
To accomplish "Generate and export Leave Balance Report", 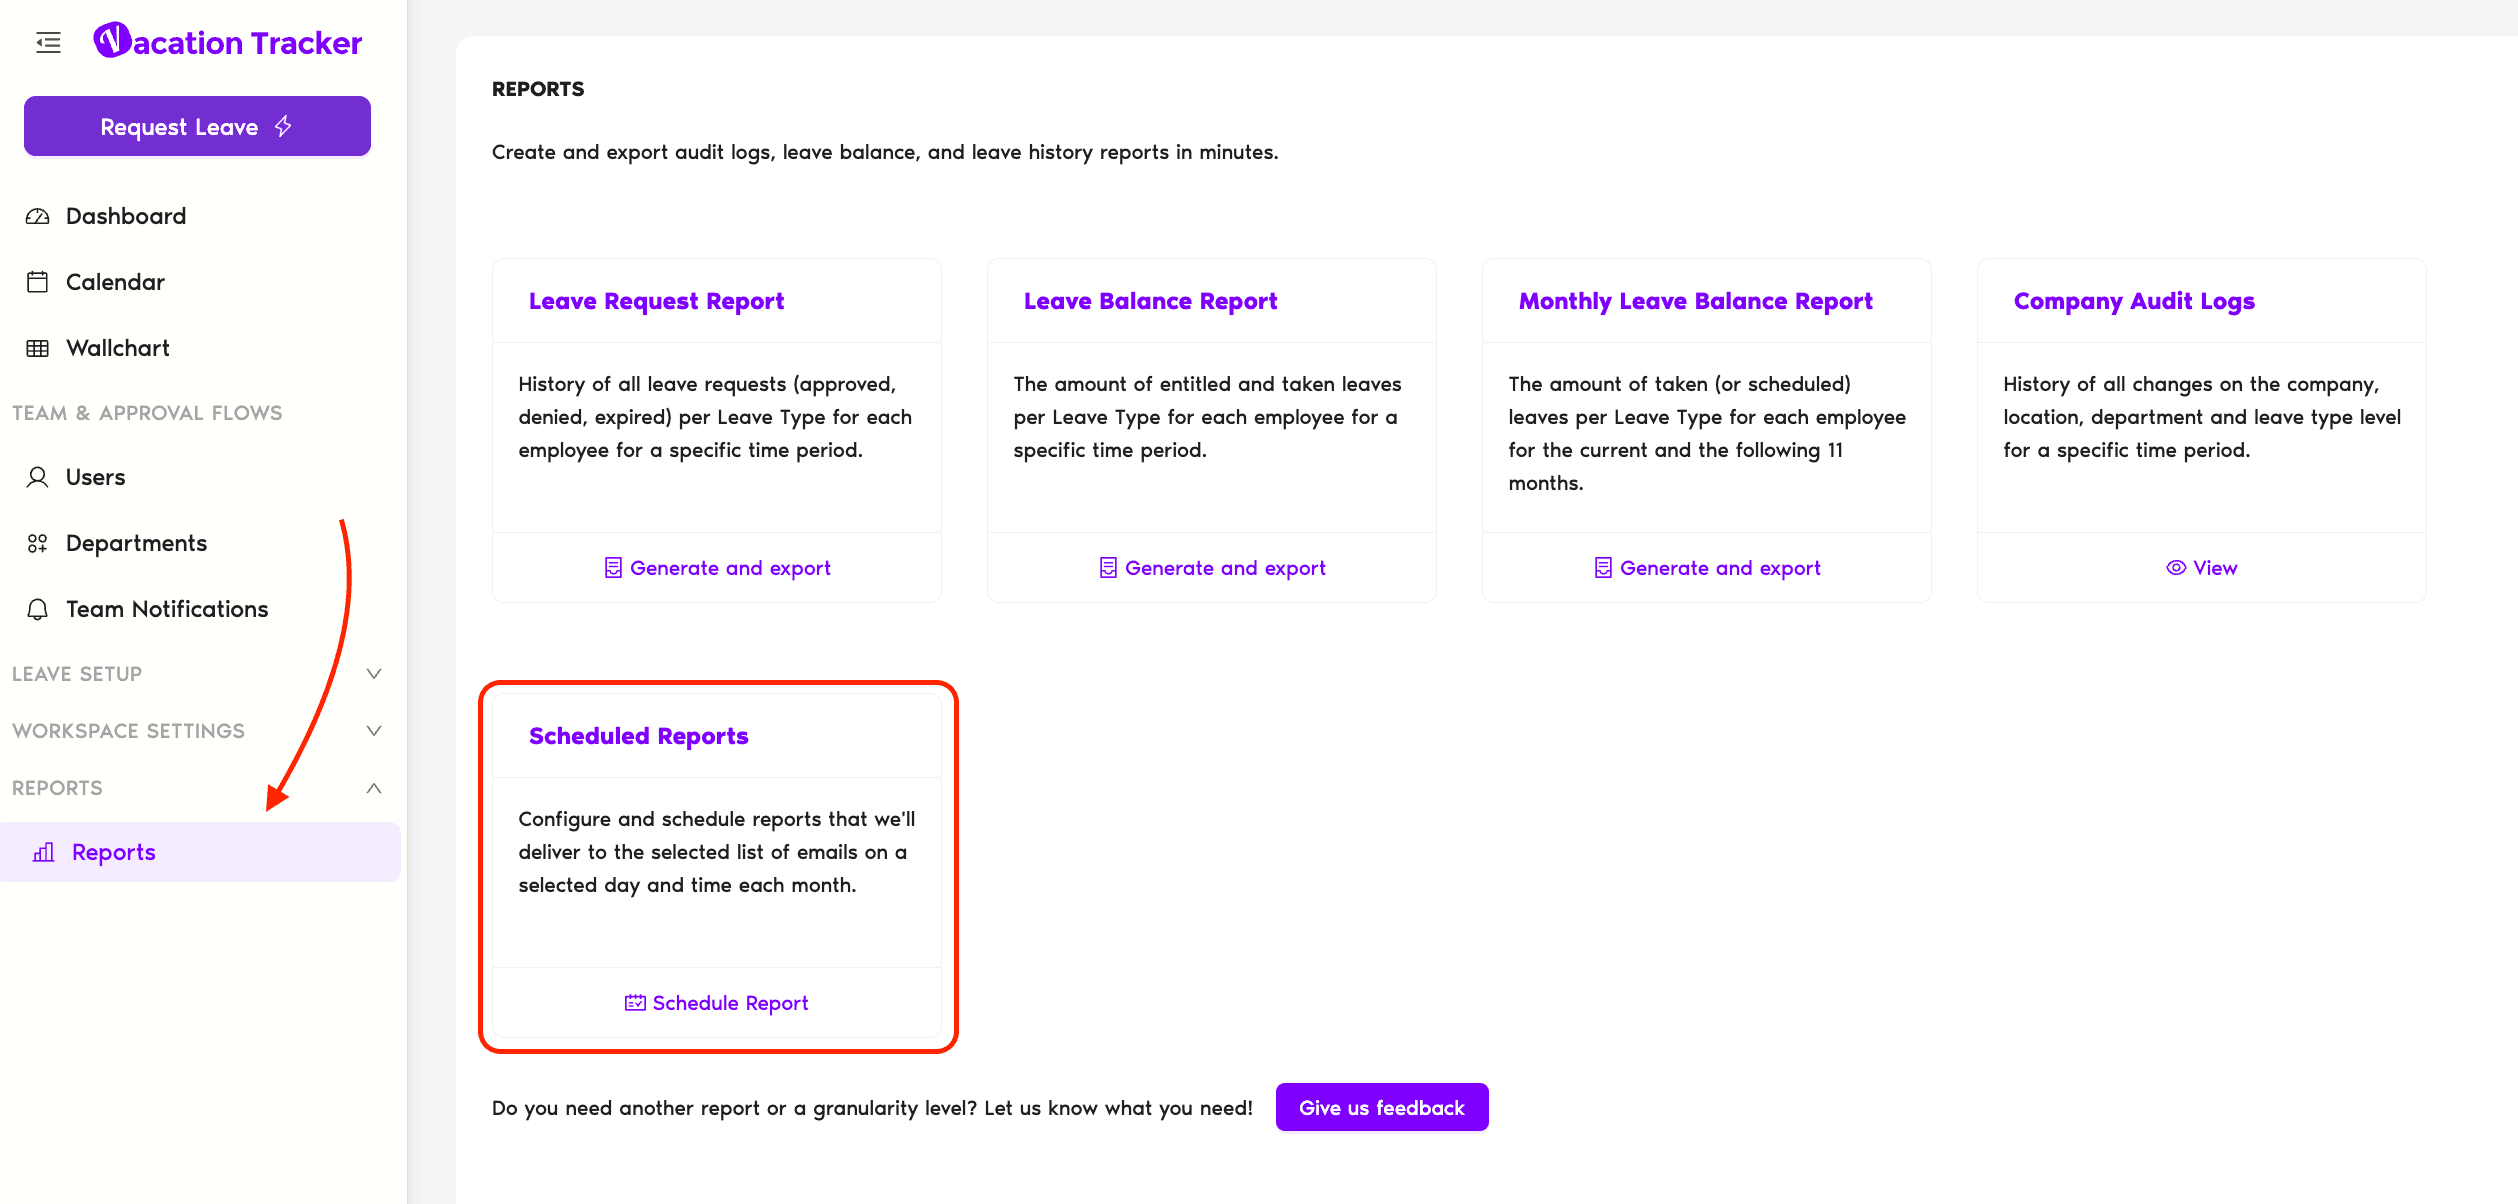I will tap(1212, 568).
